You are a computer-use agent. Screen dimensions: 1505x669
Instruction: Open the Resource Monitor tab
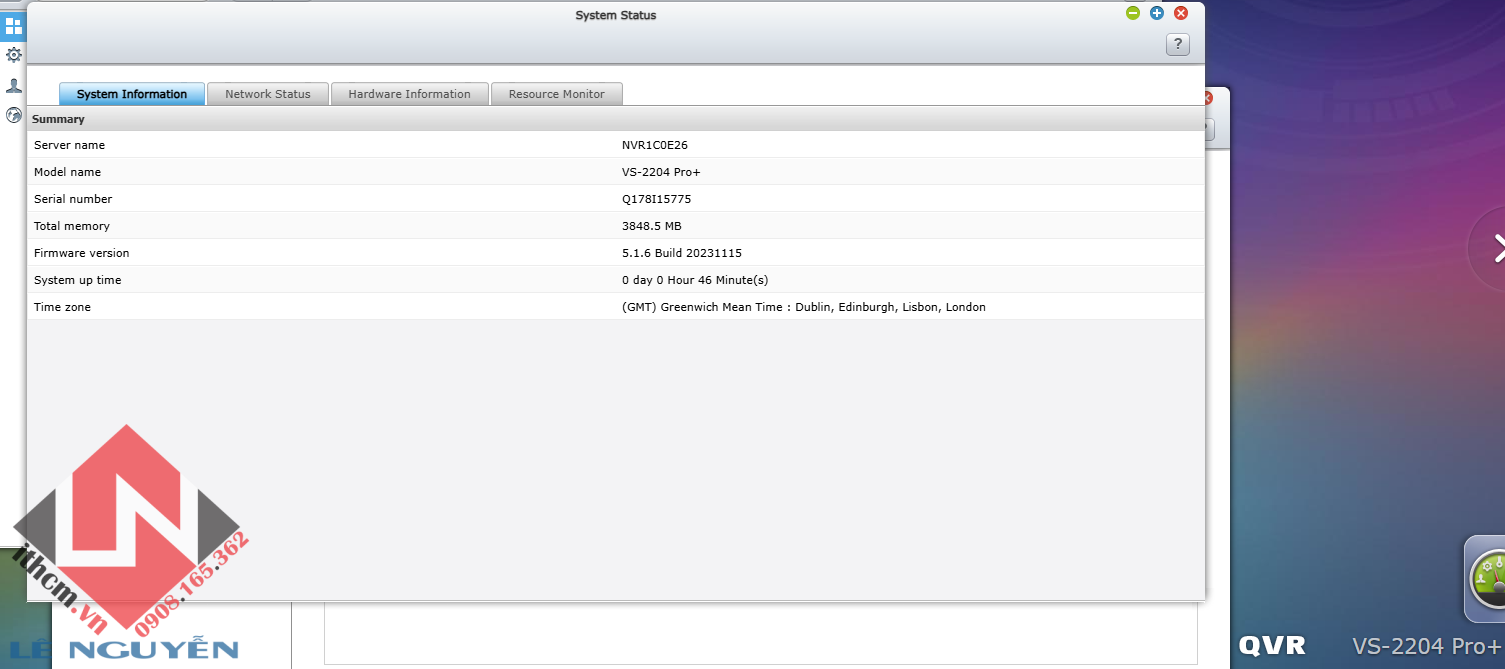pos(556,94)
